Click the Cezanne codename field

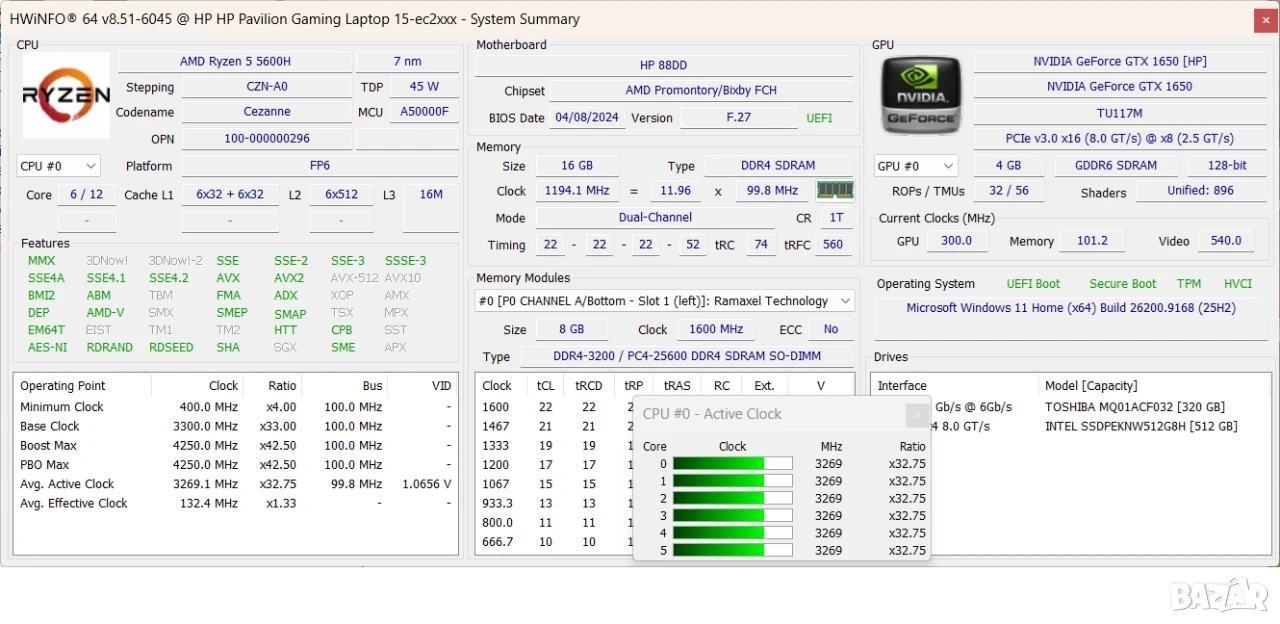point(267,112)
